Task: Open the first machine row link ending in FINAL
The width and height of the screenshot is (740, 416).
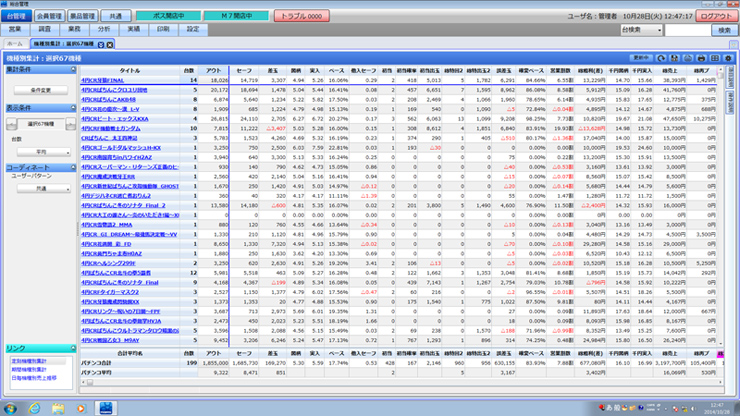Action: click(x=102, y=80)
